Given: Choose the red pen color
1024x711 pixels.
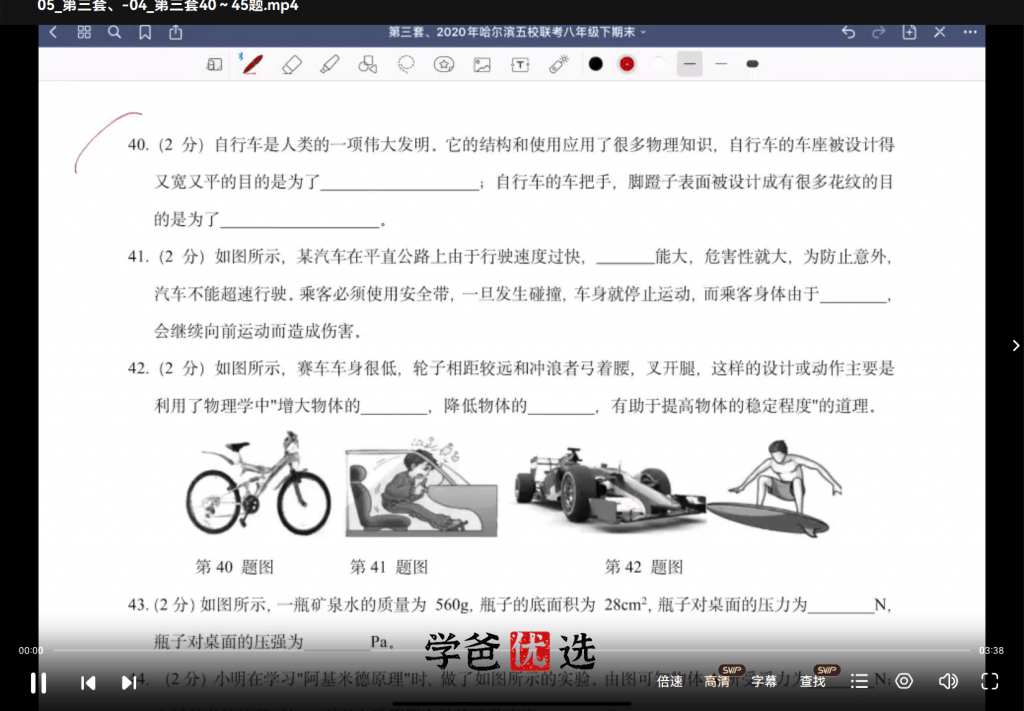Looking at the screenshot, I should tap(627, 64).
